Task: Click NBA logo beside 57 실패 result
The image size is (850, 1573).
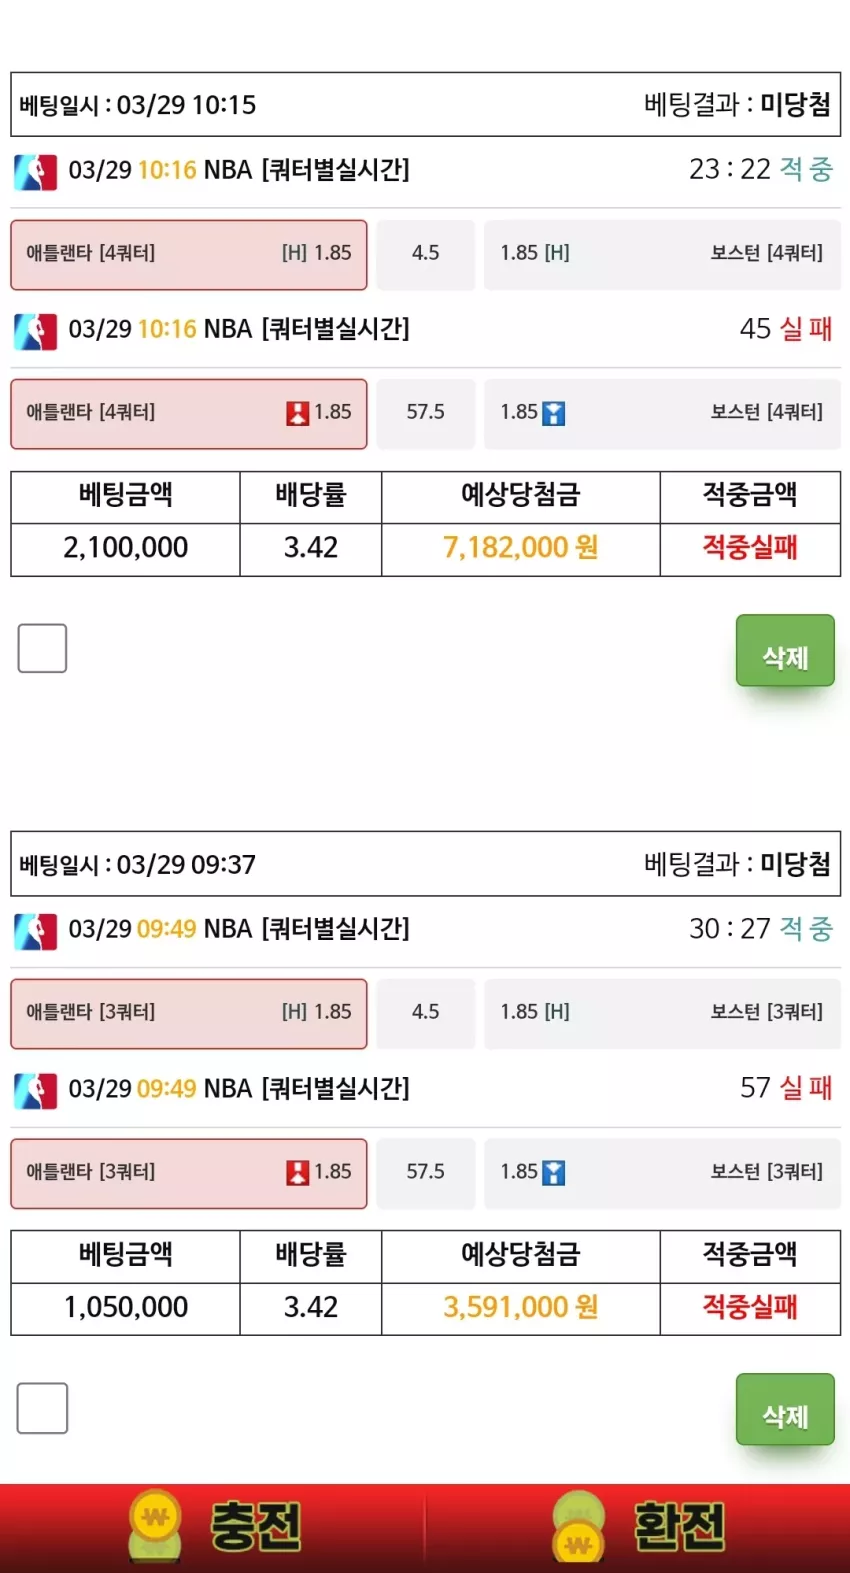Action: tap(35, 1090)
